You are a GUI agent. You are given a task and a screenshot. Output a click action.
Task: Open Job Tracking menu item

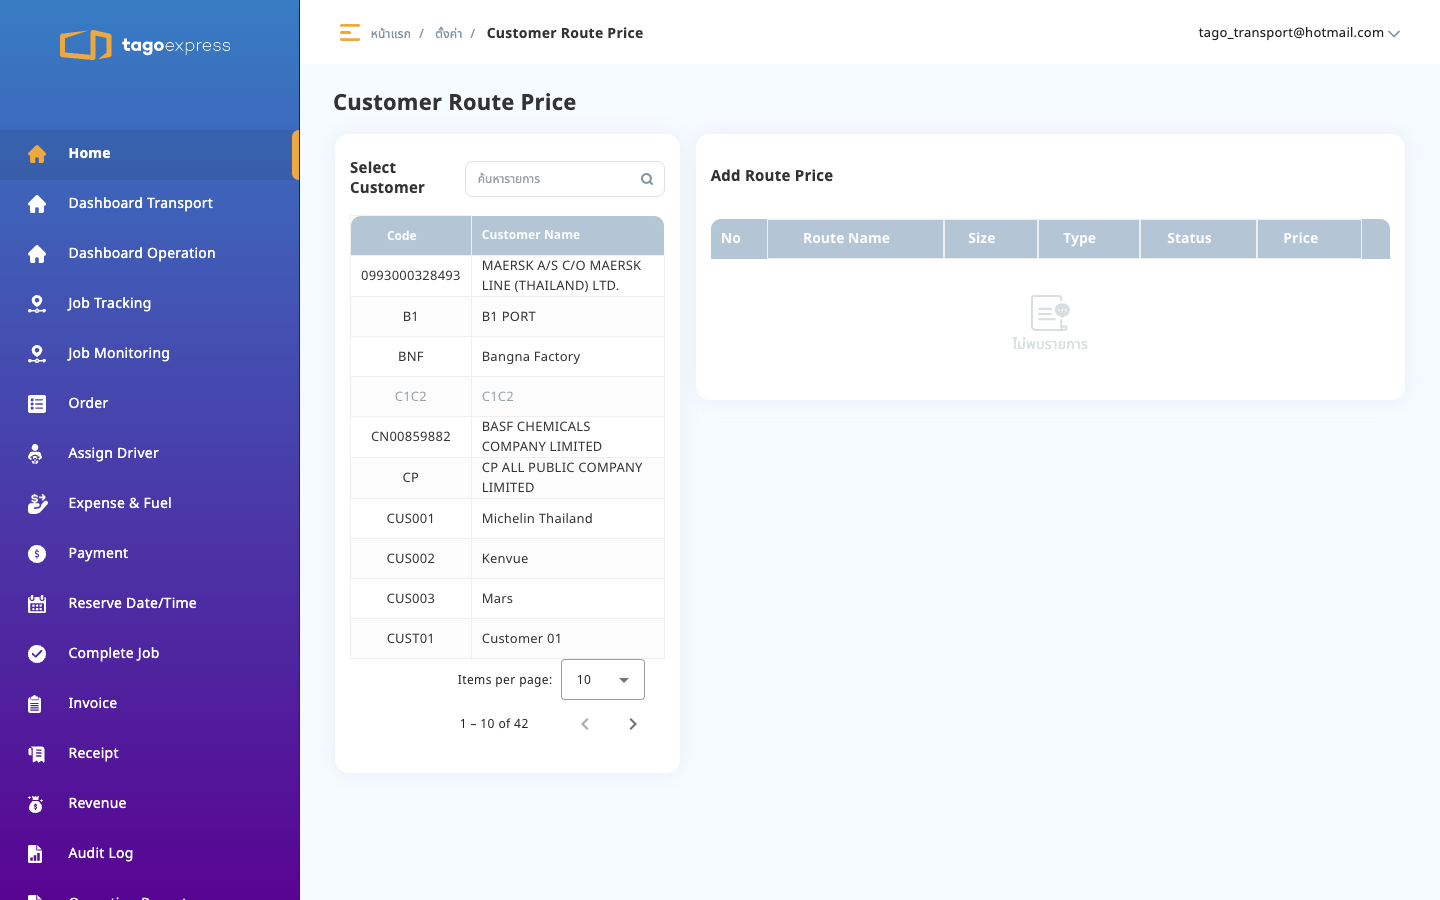pos(150,304)
